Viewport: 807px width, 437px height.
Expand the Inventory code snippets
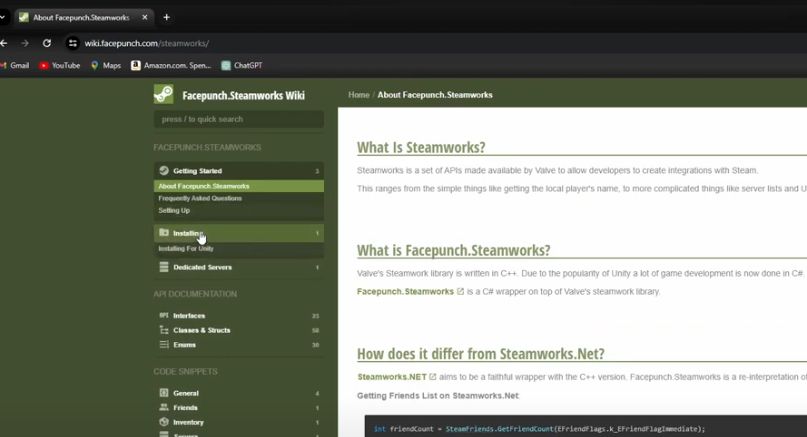tap(239, 422)
